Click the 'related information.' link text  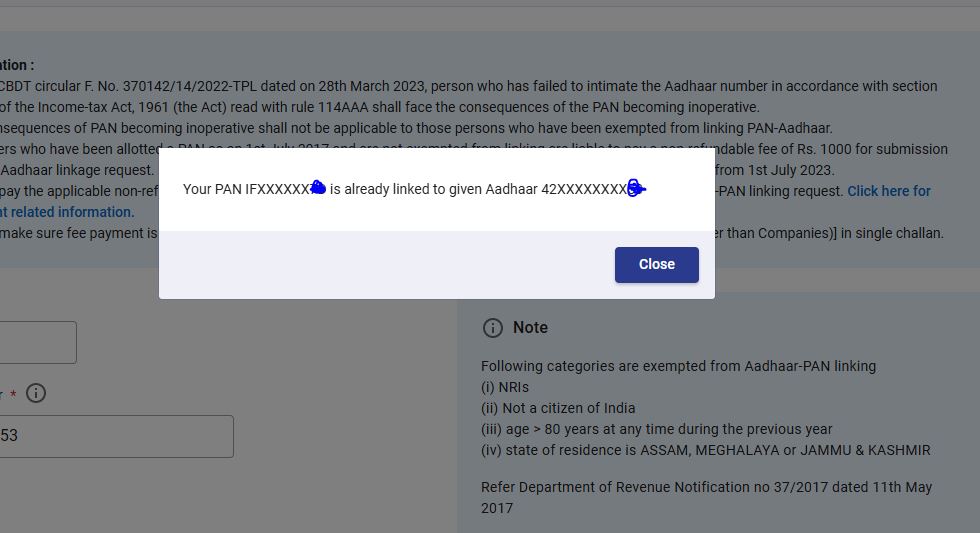coord(72,212)
